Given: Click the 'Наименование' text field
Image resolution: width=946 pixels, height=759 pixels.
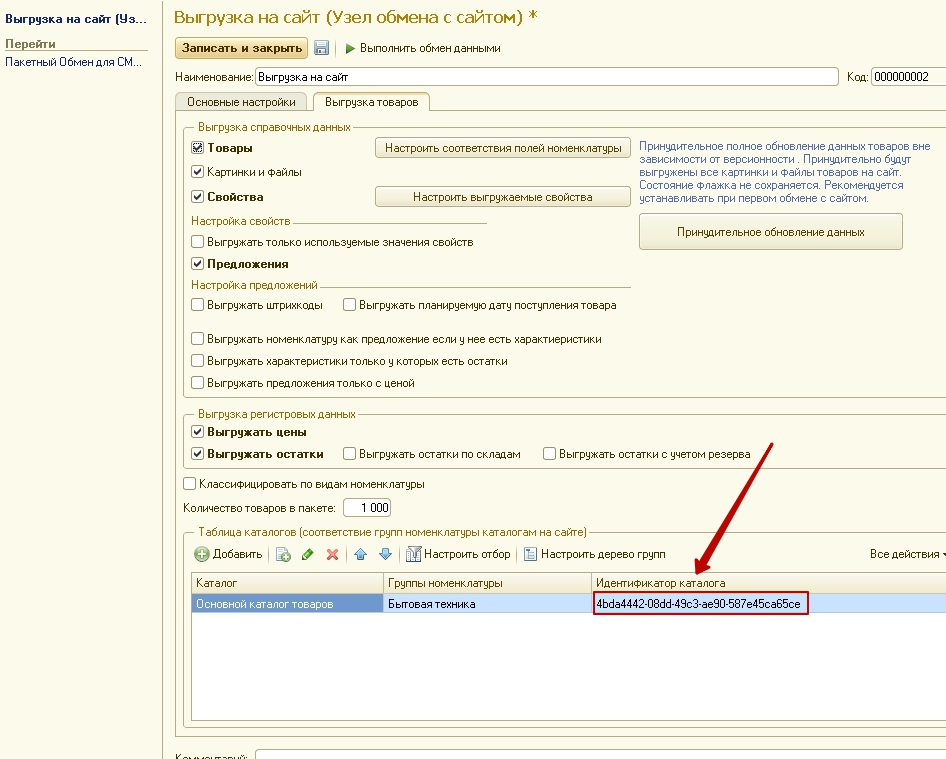Looking at the screenshot, I should (x=546, y=77).
